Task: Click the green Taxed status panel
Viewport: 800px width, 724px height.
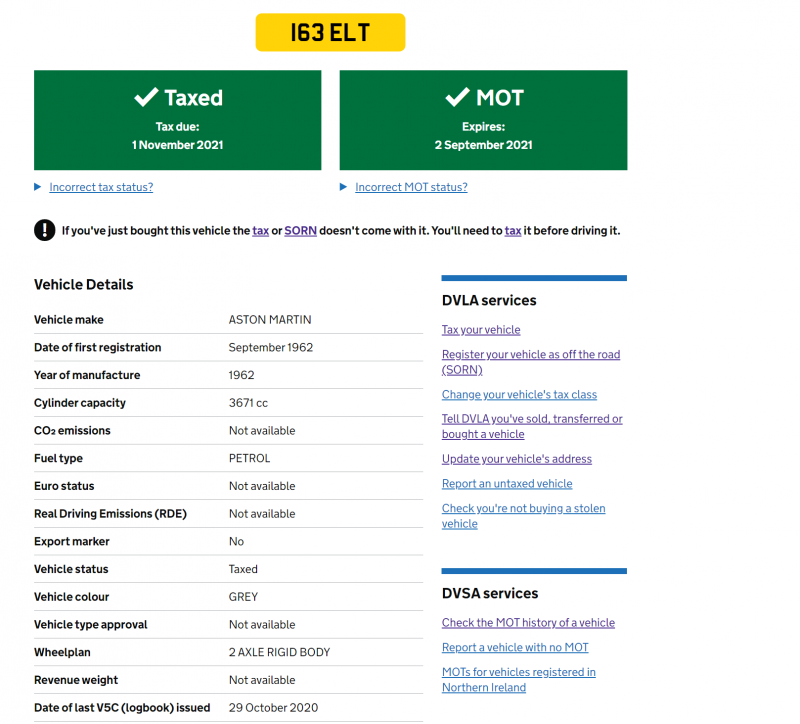Action: tap(178, 120)
